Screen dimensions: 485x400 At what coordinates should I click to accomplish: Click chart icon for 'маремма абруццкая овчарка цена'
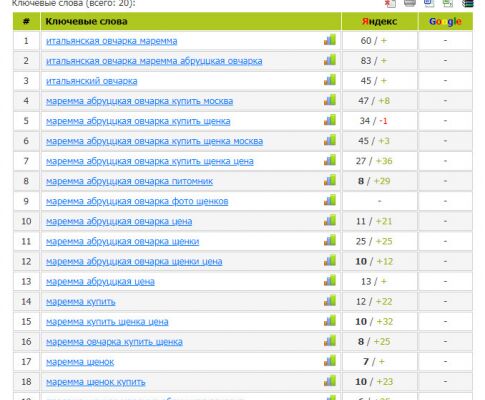tap(330, 221)
